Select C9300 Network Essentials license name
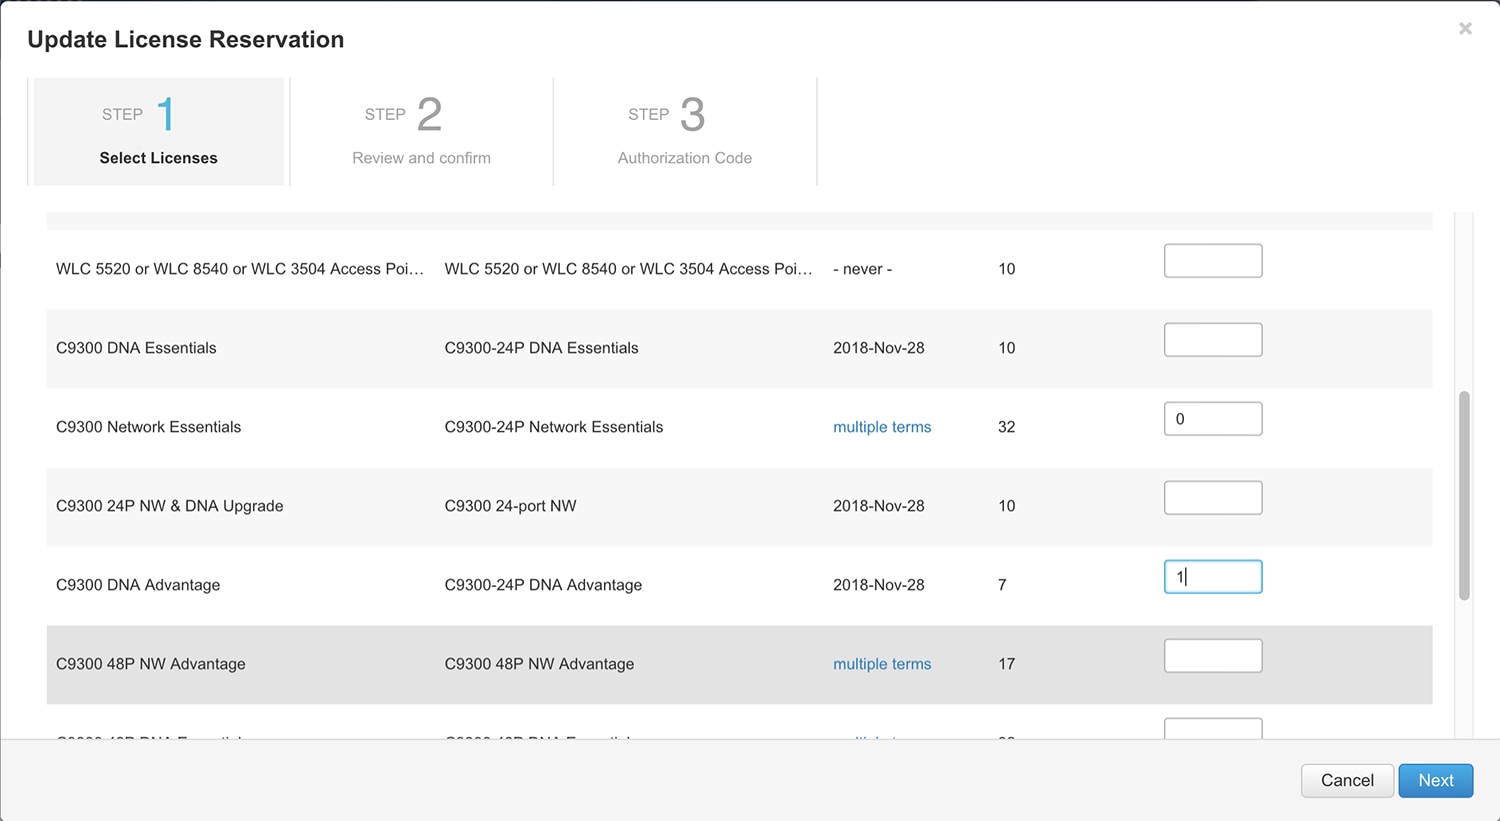 pos(148,427)
